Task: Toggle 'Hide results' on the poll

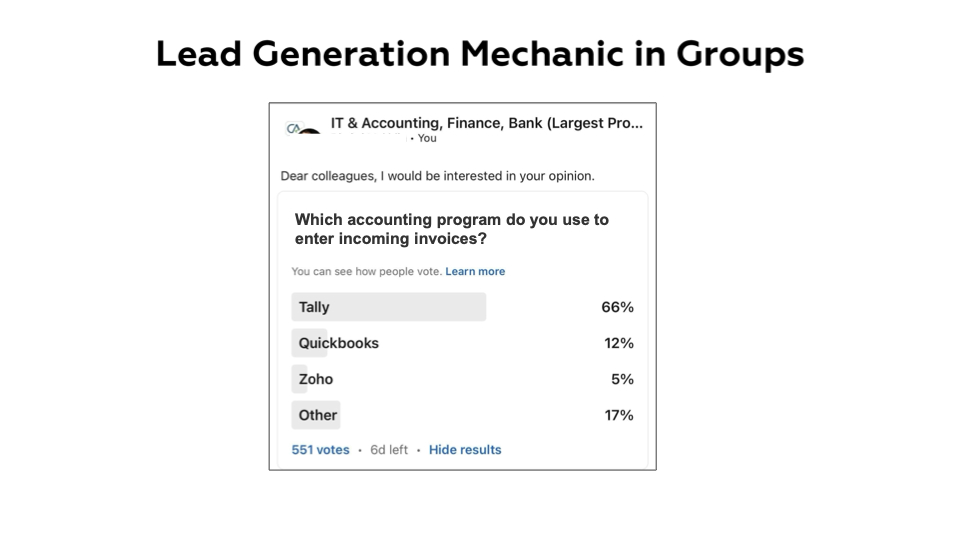Action: coord(465,450)
